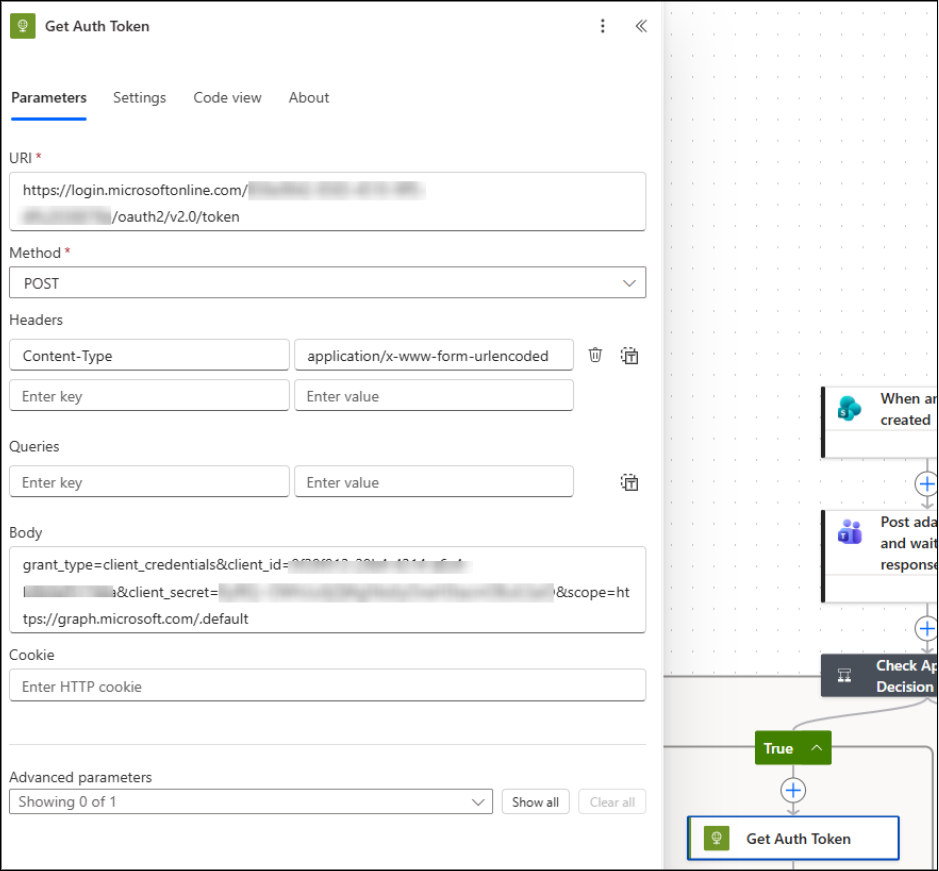Click the Clear all button
The width and height of the screenshot is (939, 871).
(x=611, y=802)
